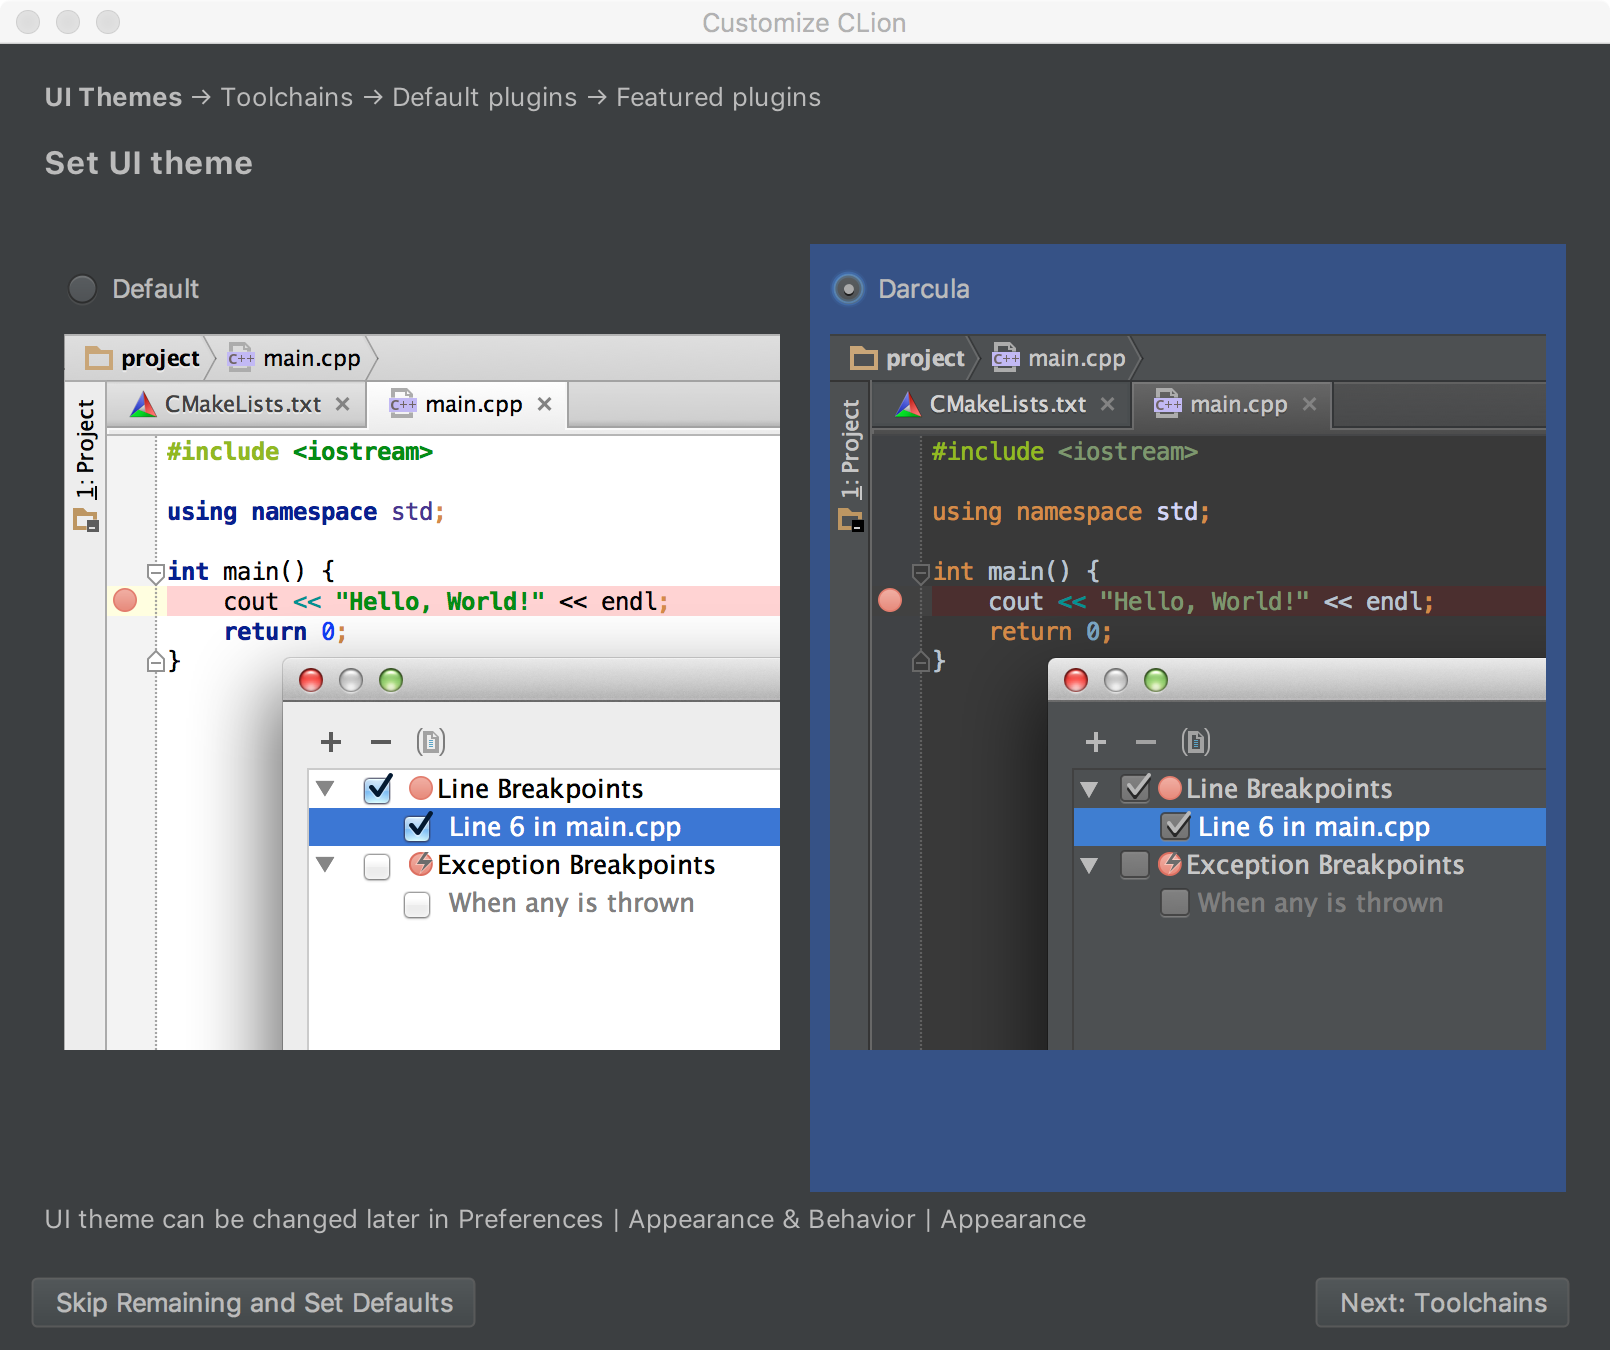This screenshot has height=1350, width=1610.
Task: Collapse Exception Breakpoints node in Darcula preview
Action: click(1090, 864)
